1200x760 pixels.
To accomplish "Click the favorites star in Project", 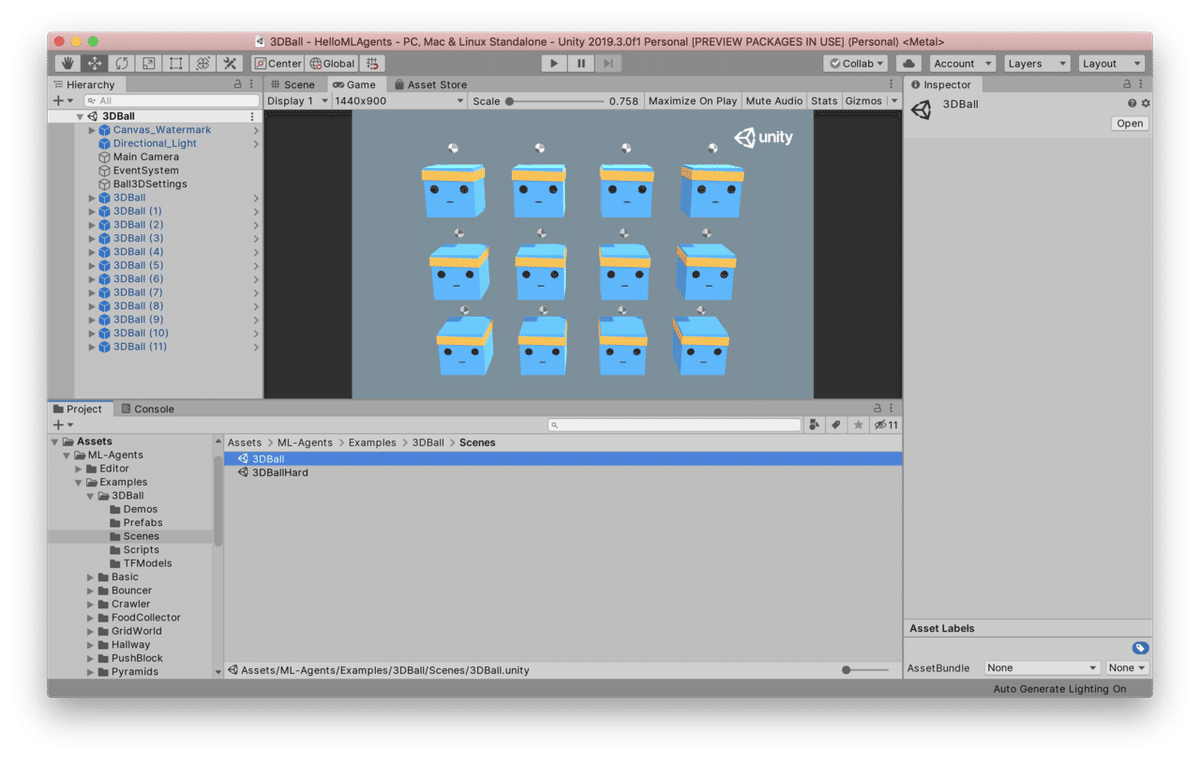I will point(858,425).
